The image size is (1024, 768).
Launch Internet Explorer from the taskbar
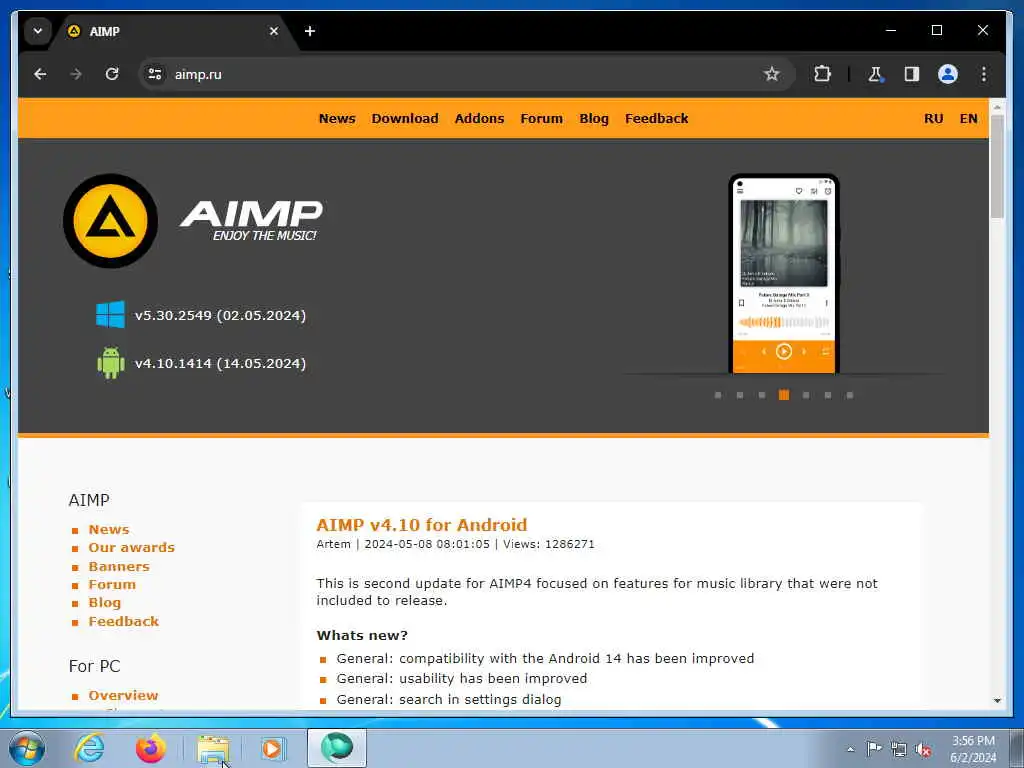tap(89, 748)
